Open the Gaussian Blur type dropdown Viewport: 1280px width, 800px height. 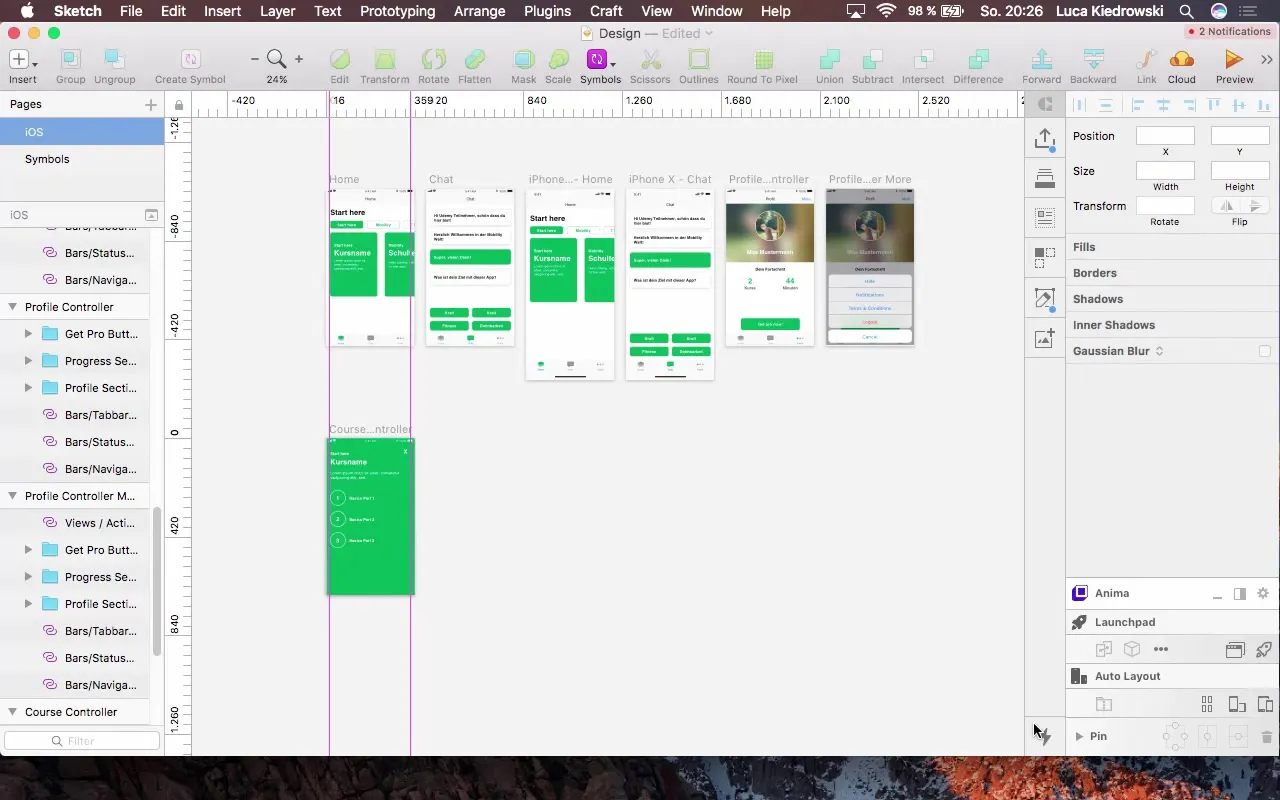point(1159,351)
